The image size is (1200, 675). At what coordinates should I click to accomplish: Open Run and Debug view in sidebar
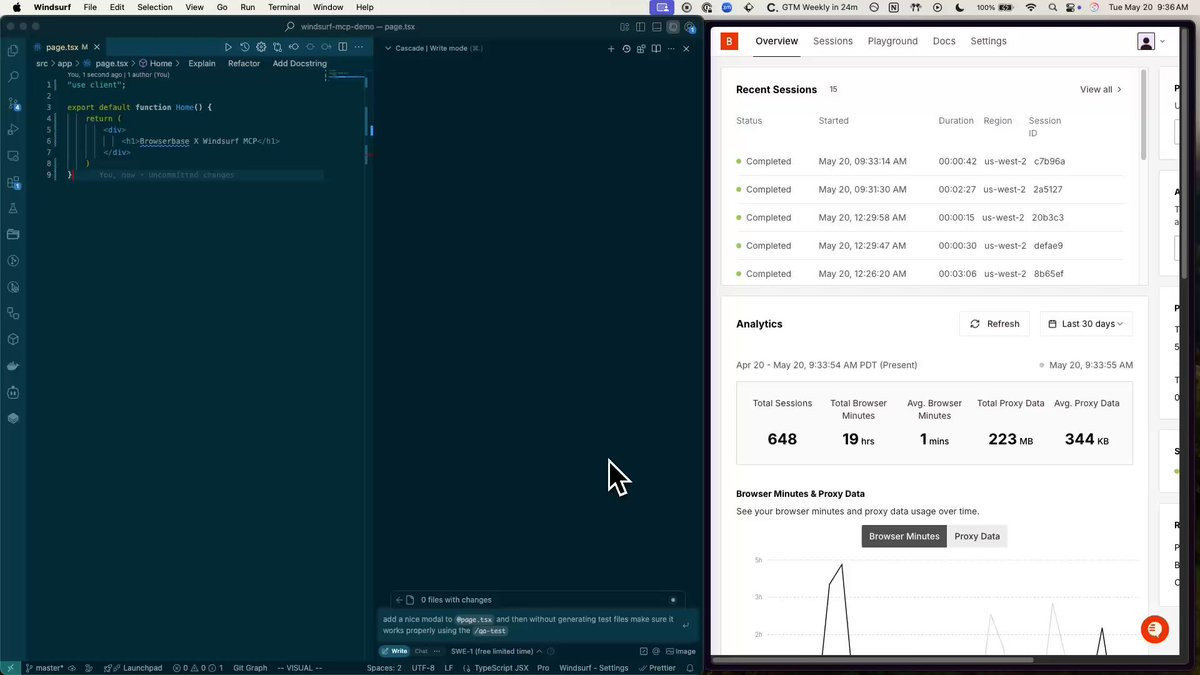[13, 129]
